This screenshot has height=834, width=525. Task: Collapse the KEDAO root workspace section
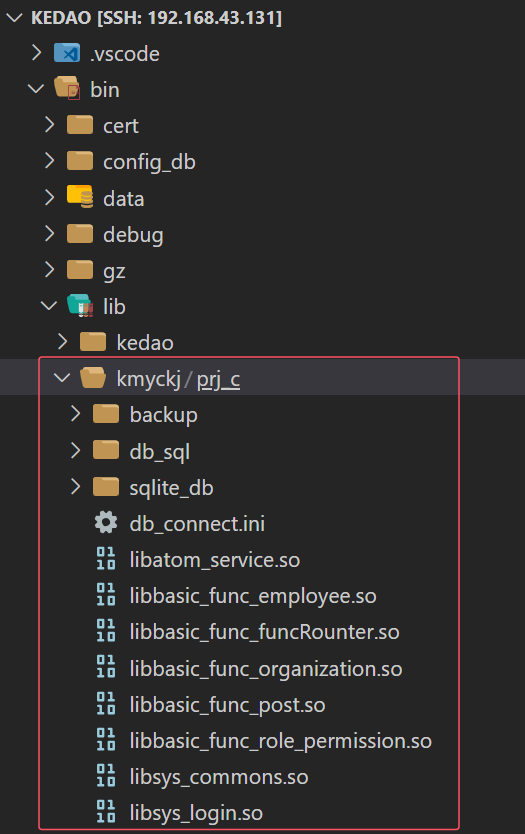click(14, 18)
